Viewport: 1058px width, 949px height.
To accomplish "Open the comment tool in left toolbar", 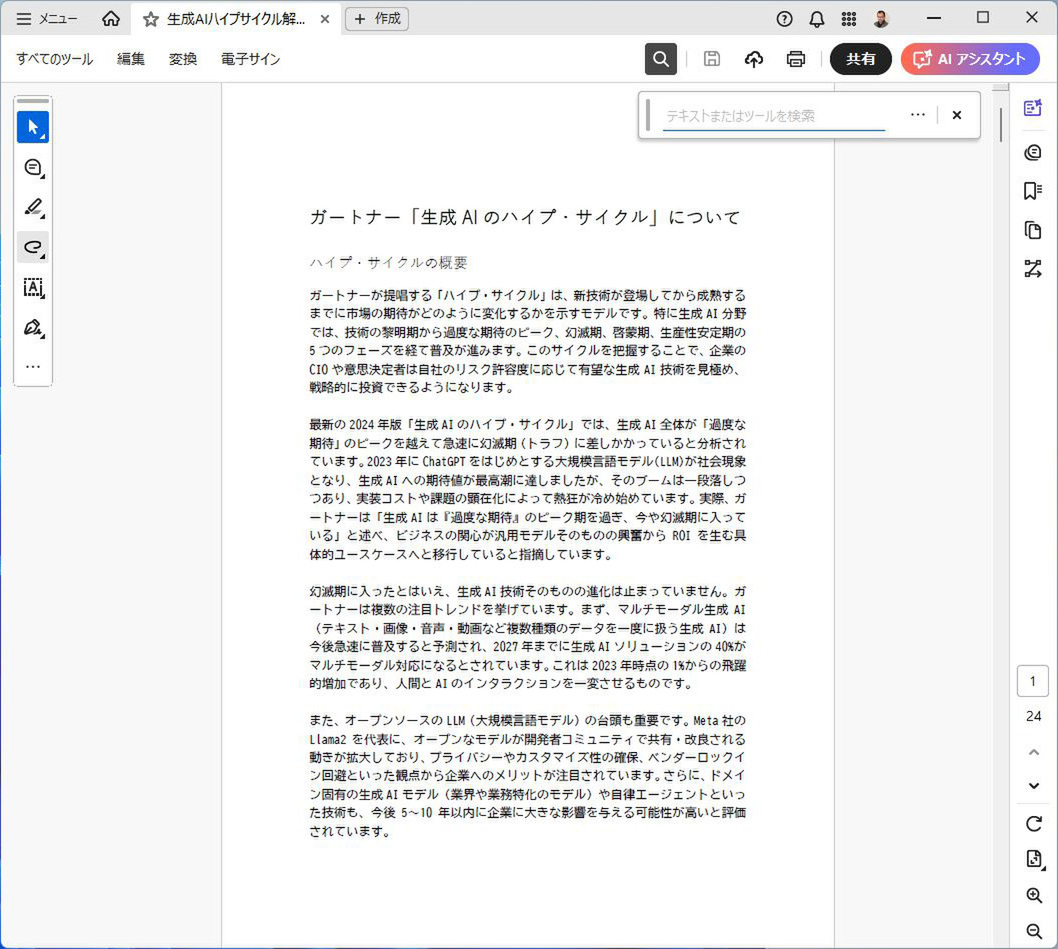I will pos(33,167).
